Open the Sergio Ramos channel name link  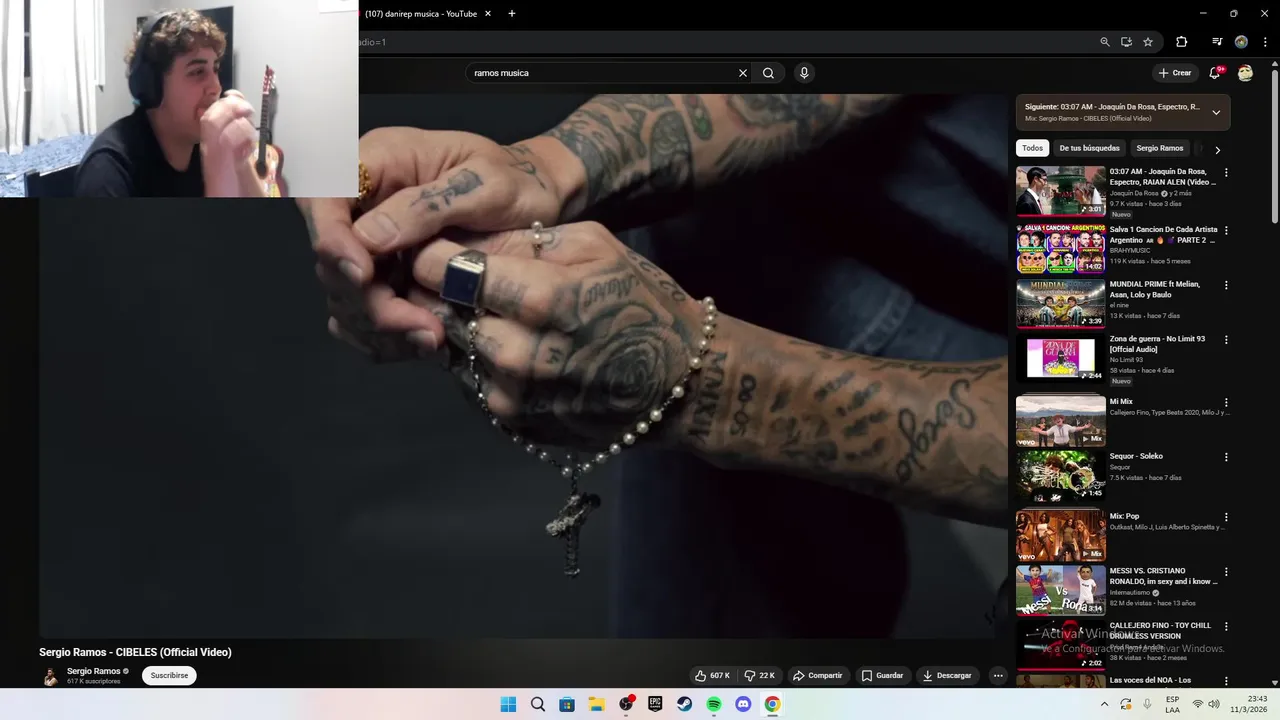pos(94,671)
